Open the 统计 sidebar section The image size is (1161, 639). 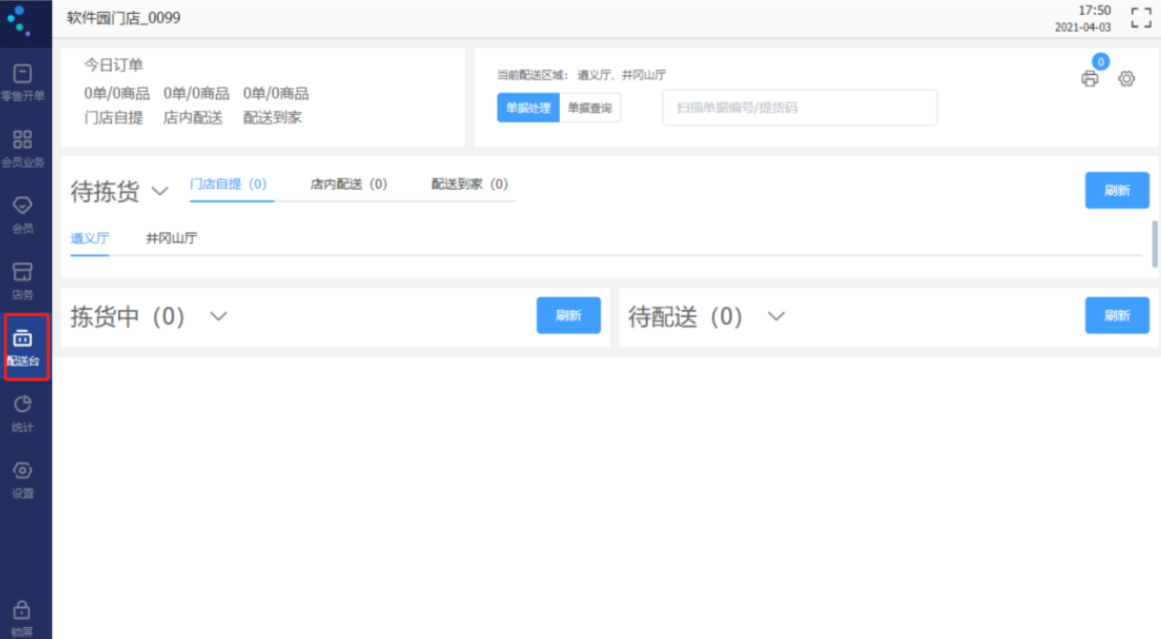(23, 413)
